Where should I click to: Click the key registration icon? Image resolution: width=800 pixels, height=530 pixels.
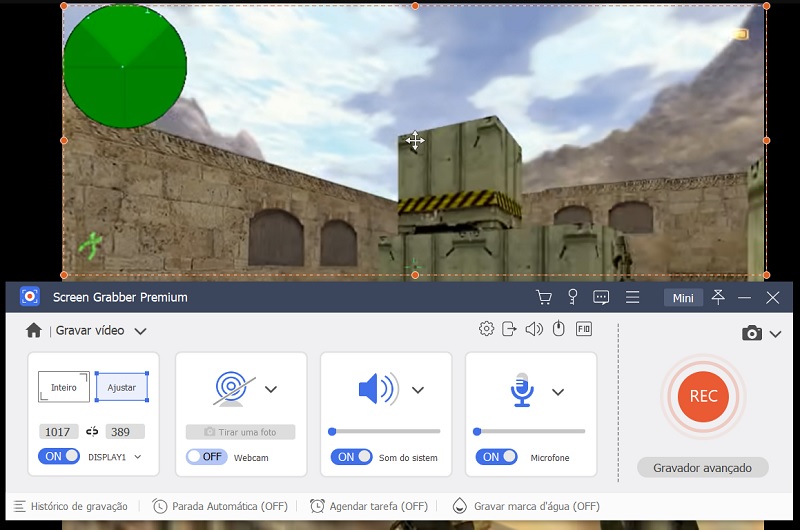tap(572, 297)
